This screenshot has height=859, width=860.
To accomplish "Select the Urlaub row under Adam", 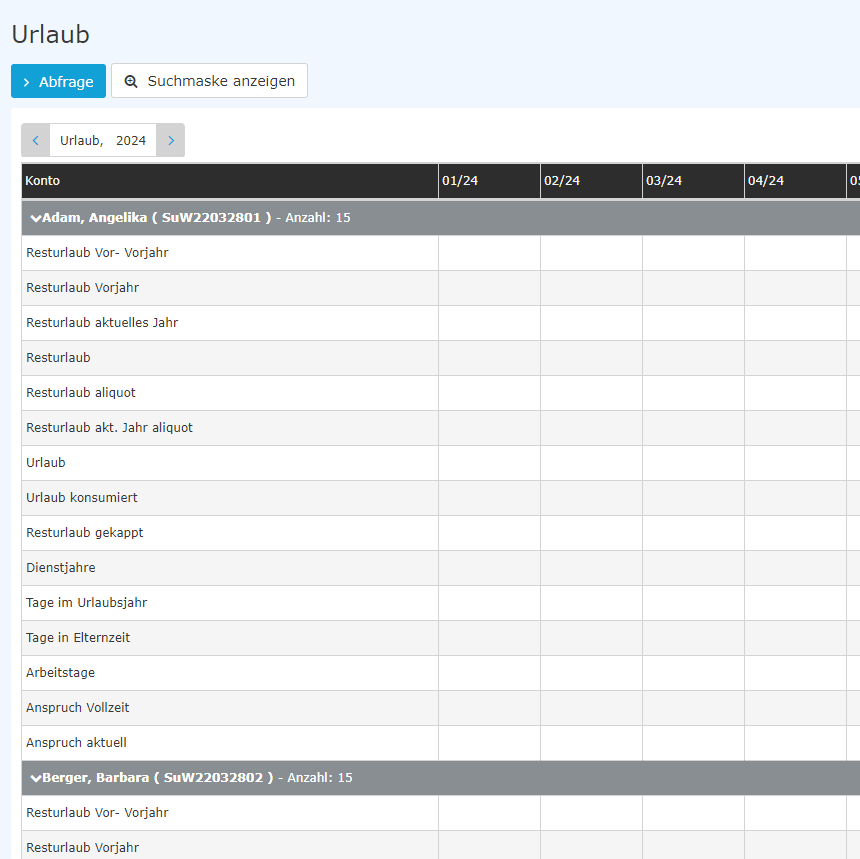I will tap(441, 463).
